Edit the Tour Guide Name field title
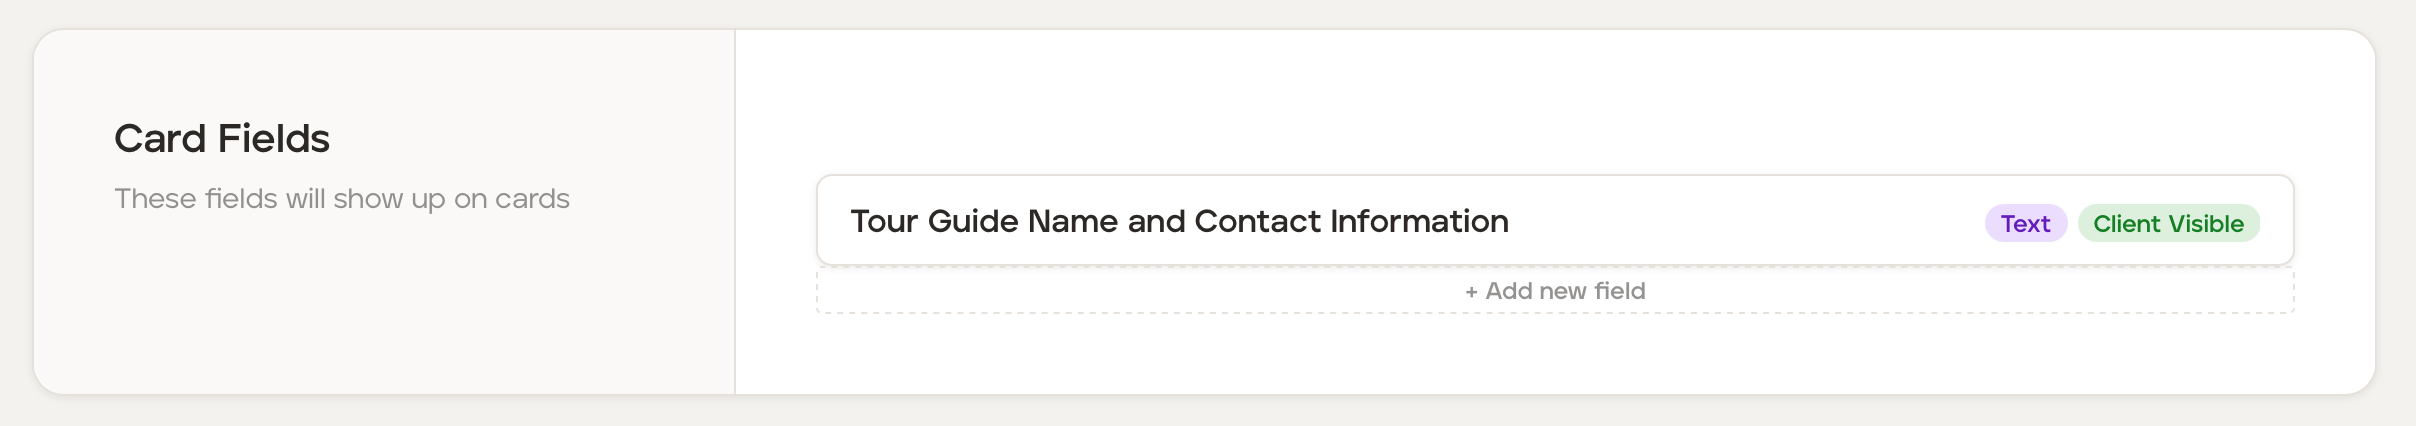This screenshot has width=2416, height=426. (x=1179, y=221)
